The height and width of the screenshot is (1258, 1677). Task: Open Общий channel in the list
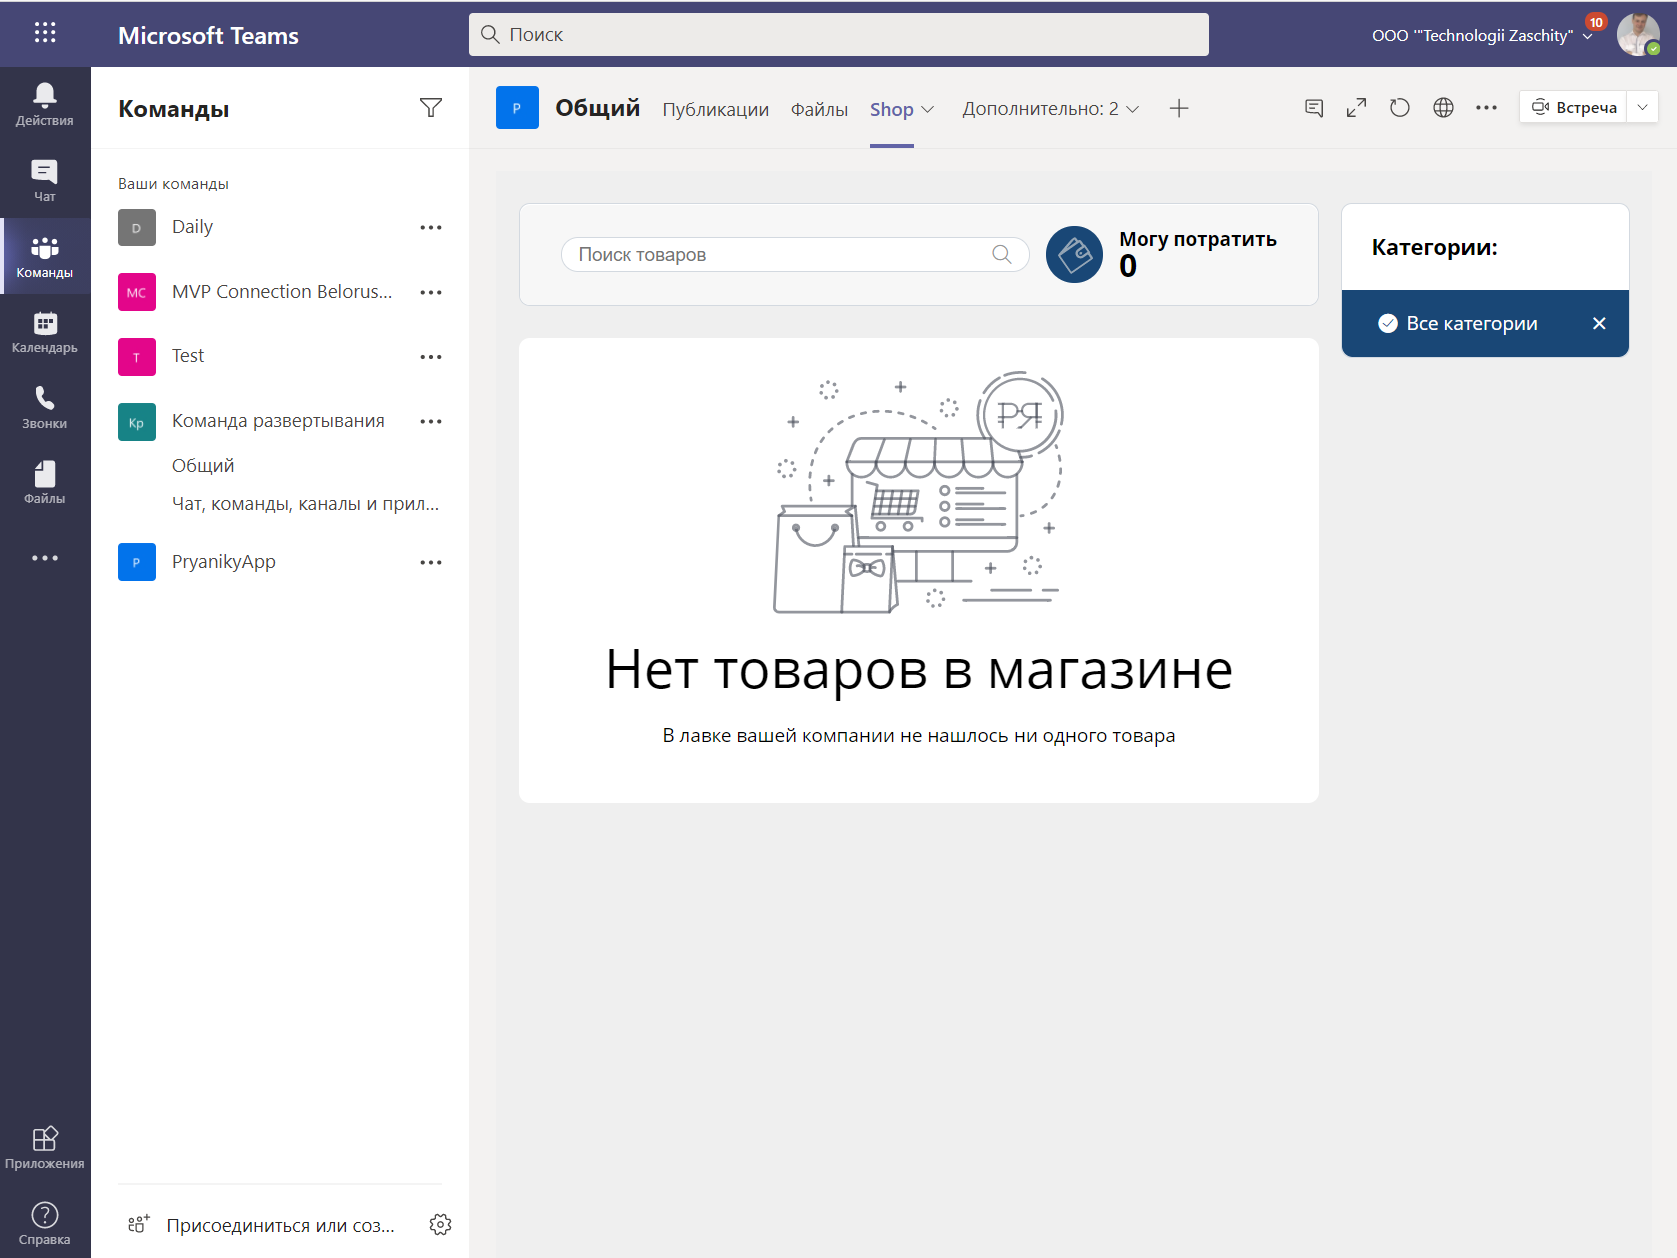[203, 465]
